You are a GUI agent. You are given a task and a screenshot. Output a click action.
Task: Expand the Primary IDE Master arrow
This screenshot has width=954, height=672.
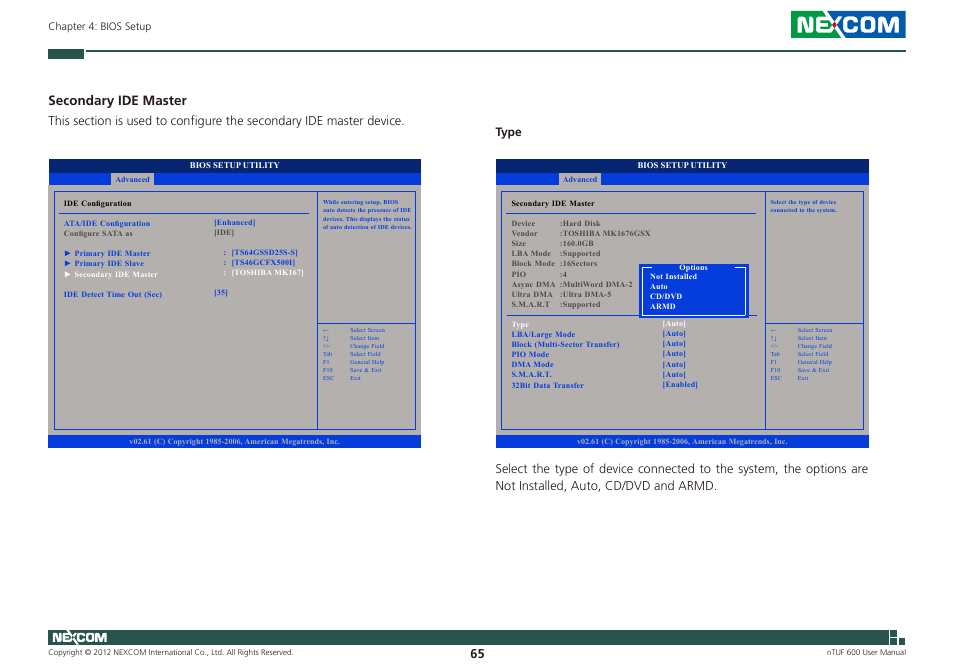tap(68, 253)
